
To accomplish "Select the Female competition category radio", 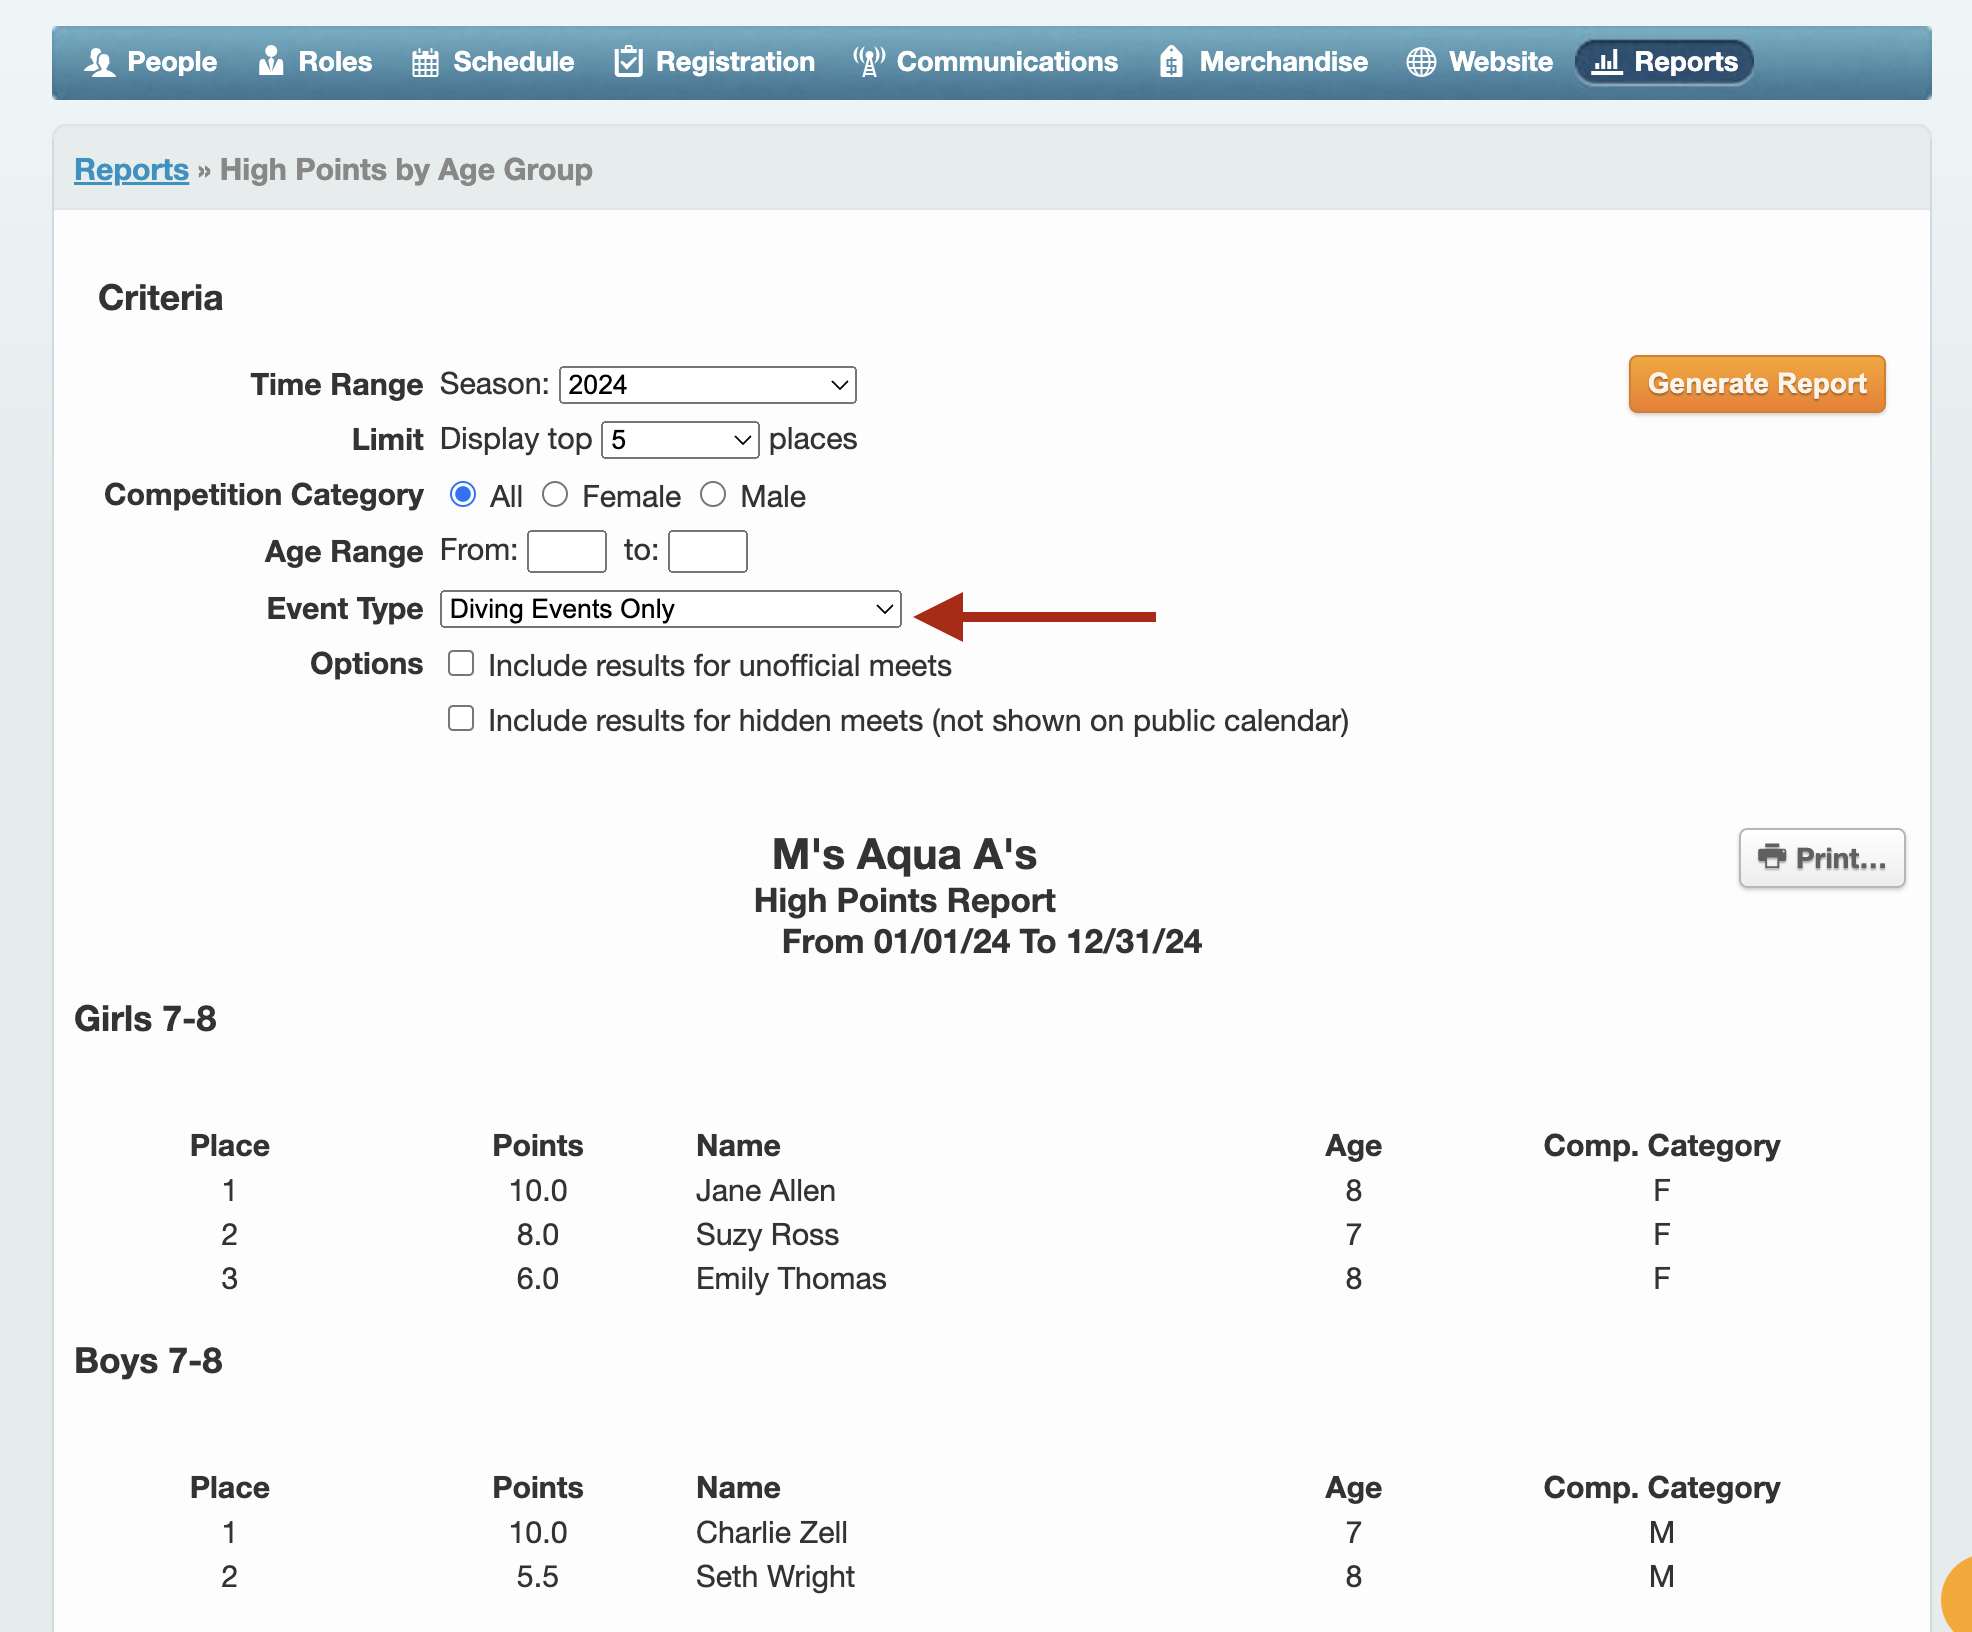I will (555, 495).
